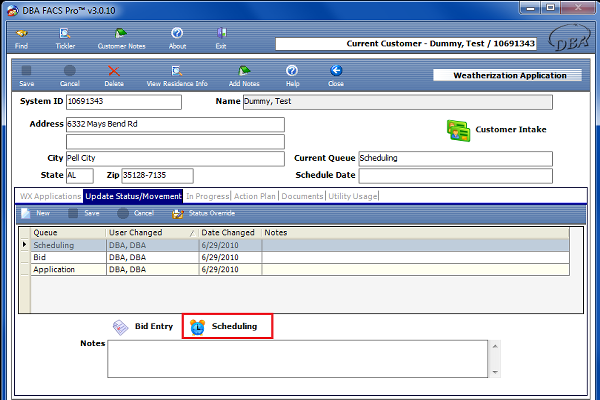Open Customer Notes from top toolbar
The height and width of the screenshot is (400, 600).
click(121, 39)
